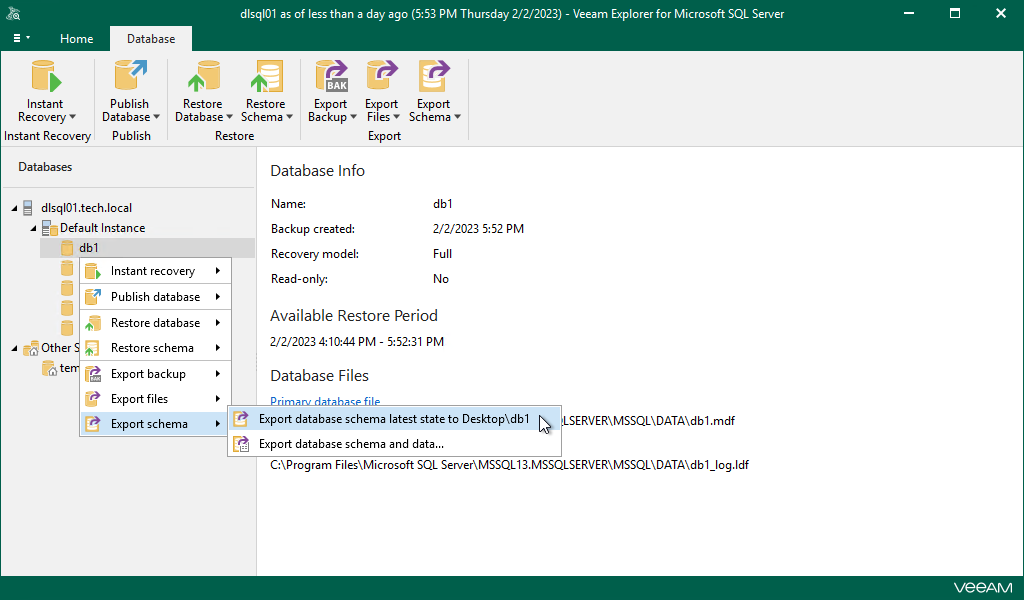
Task: Click the Other Servers folder icon
Action: 31,349
